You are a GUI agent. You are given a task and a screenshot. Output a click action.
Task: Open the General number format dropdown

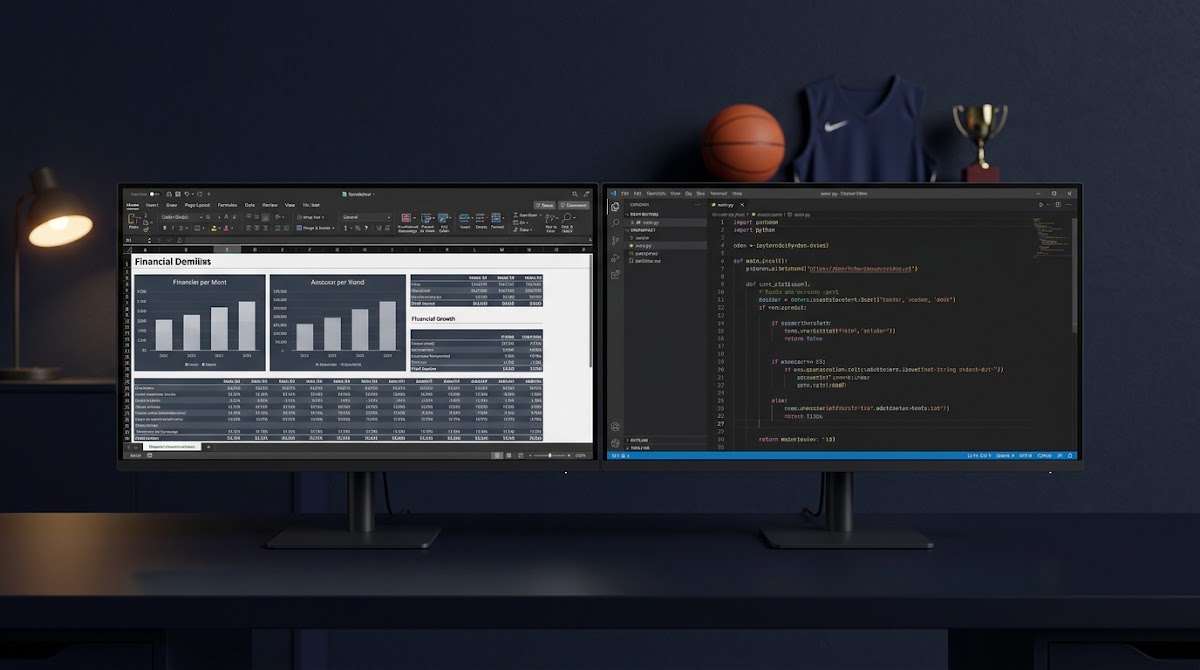[367, 217]
